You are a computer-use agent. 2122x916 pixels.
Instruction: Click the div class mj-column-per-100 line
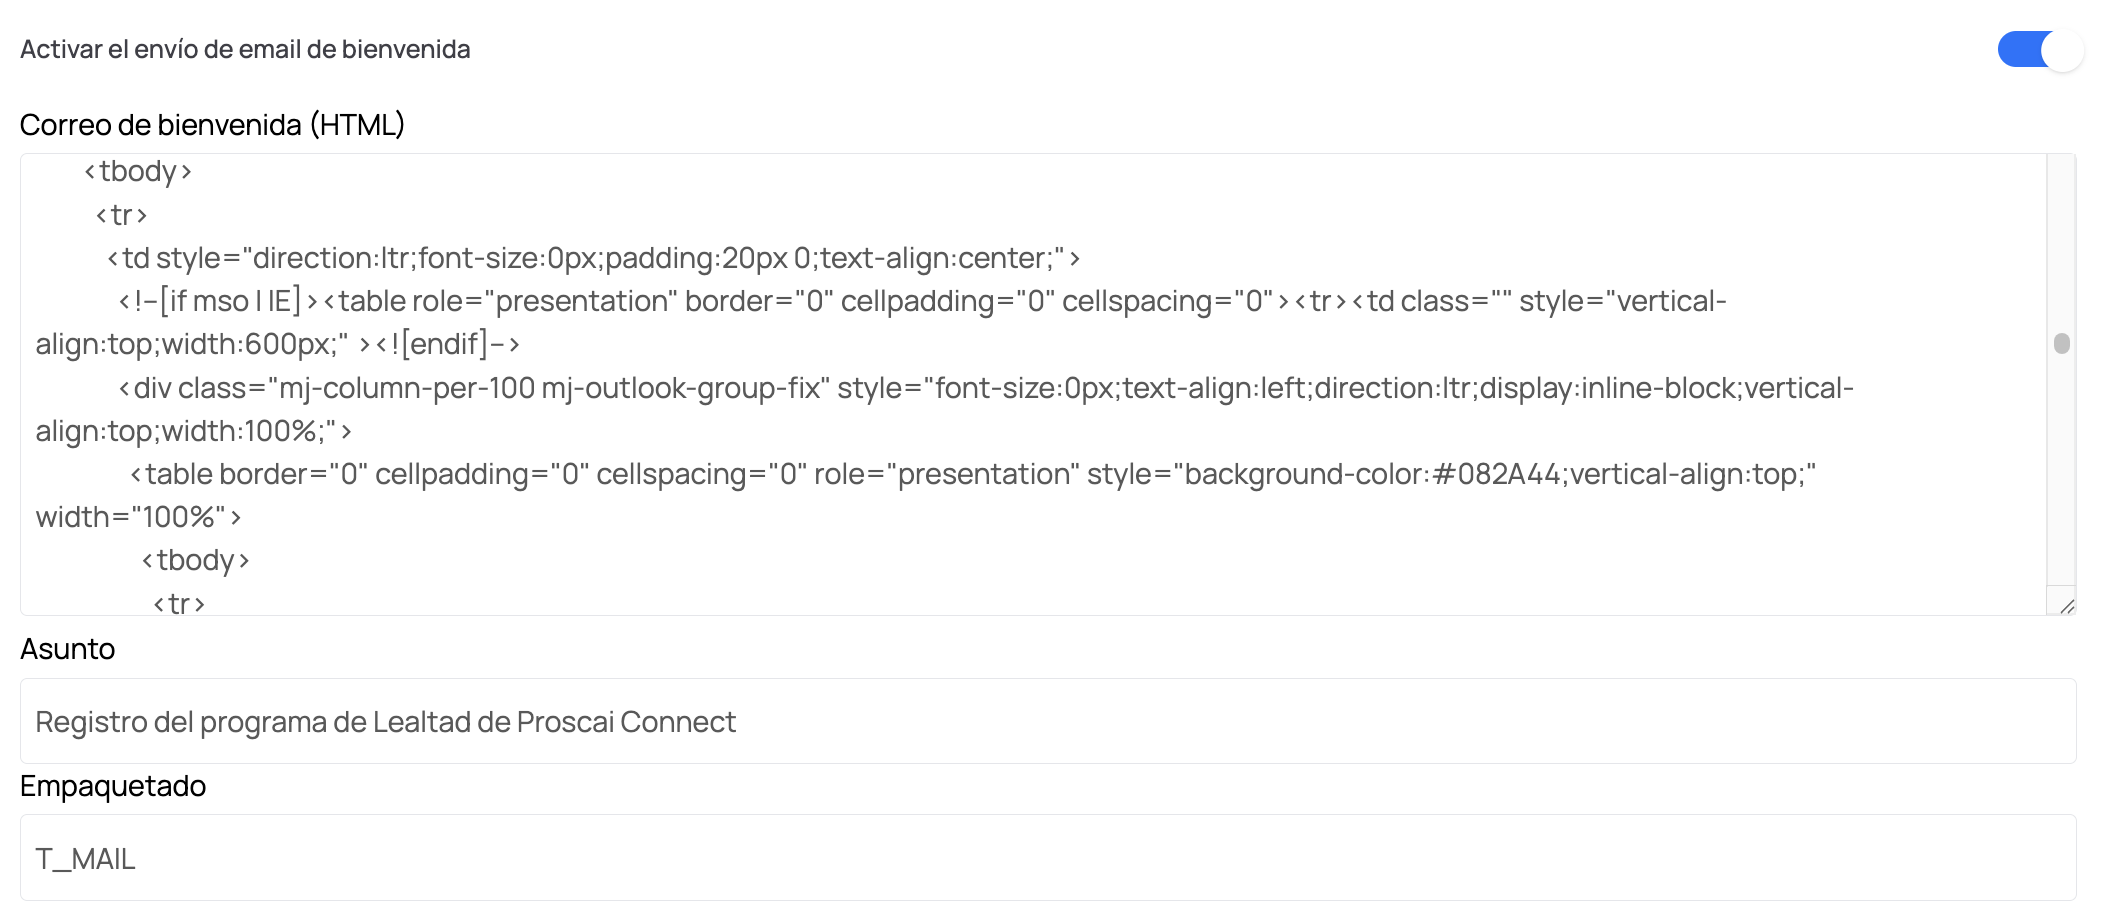pyautogui.click(x=986, y=388)
